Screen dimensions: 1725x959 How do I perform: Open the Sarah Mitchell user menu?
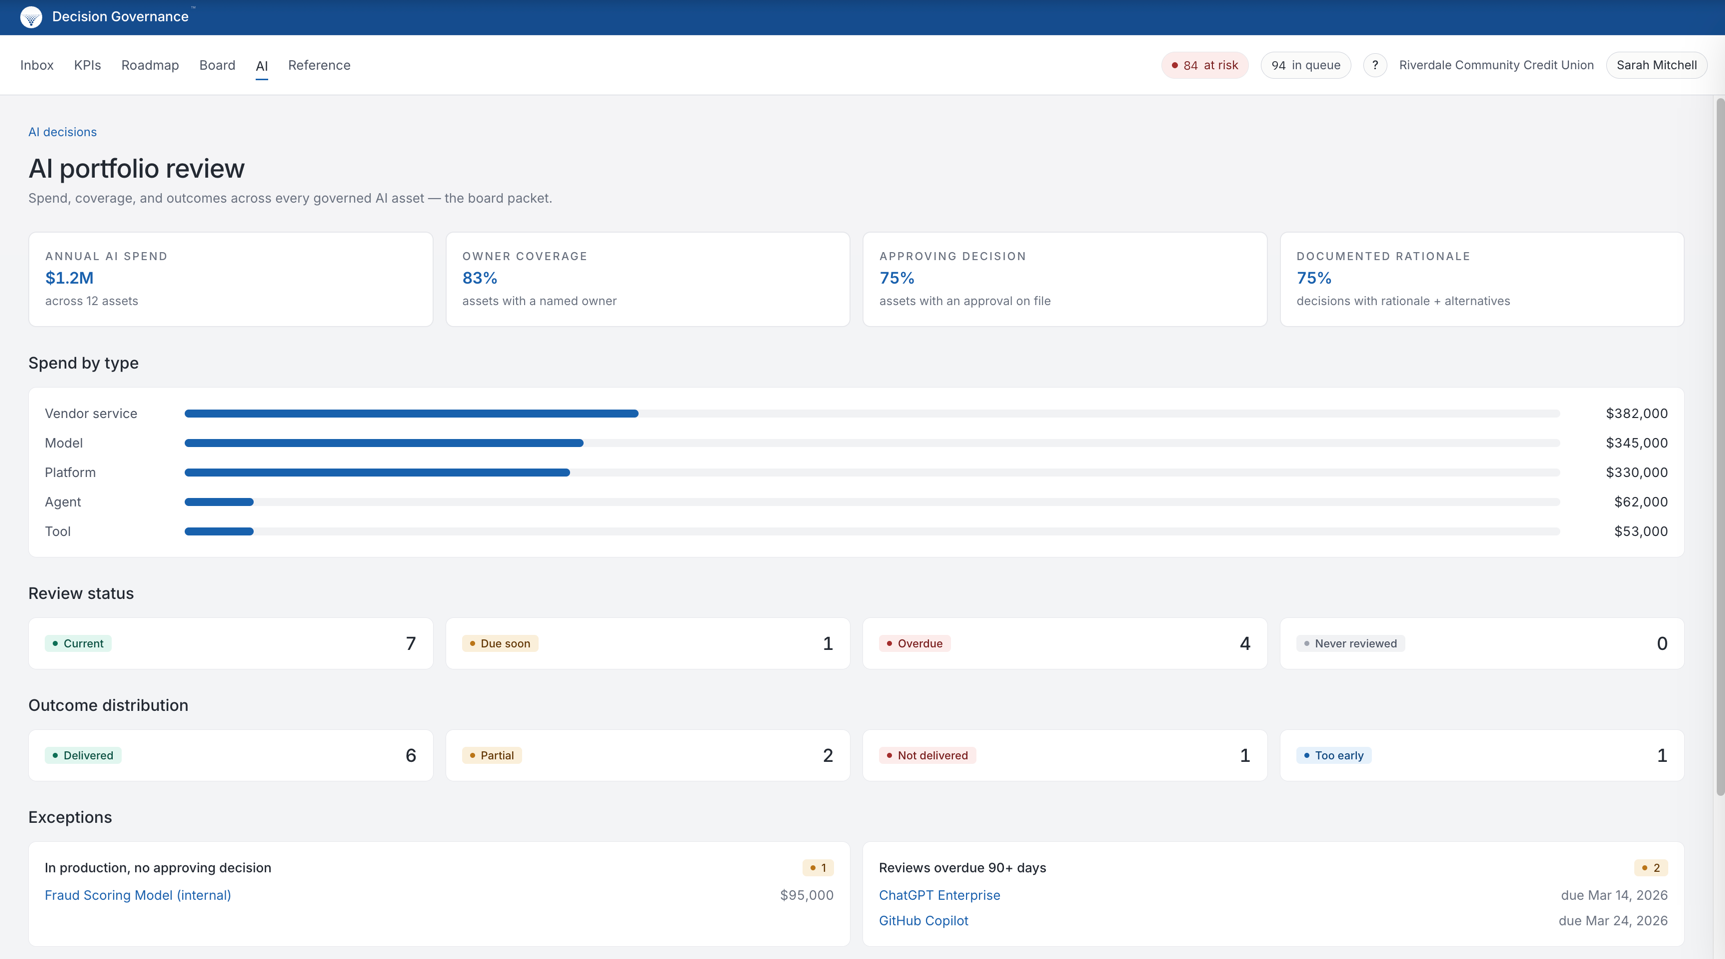[x=1656, y=65]
